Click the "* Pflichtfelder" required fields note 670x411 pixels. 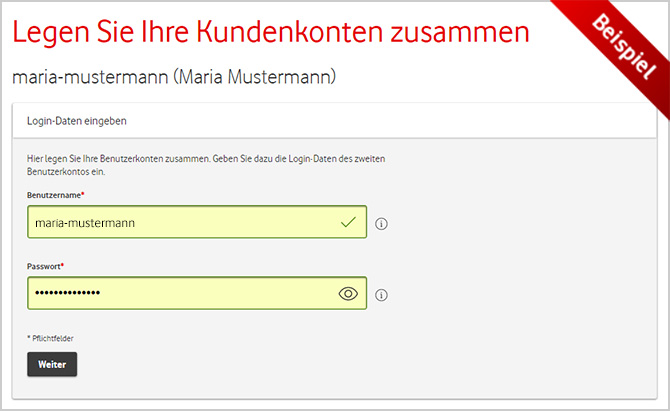[51, 338]
